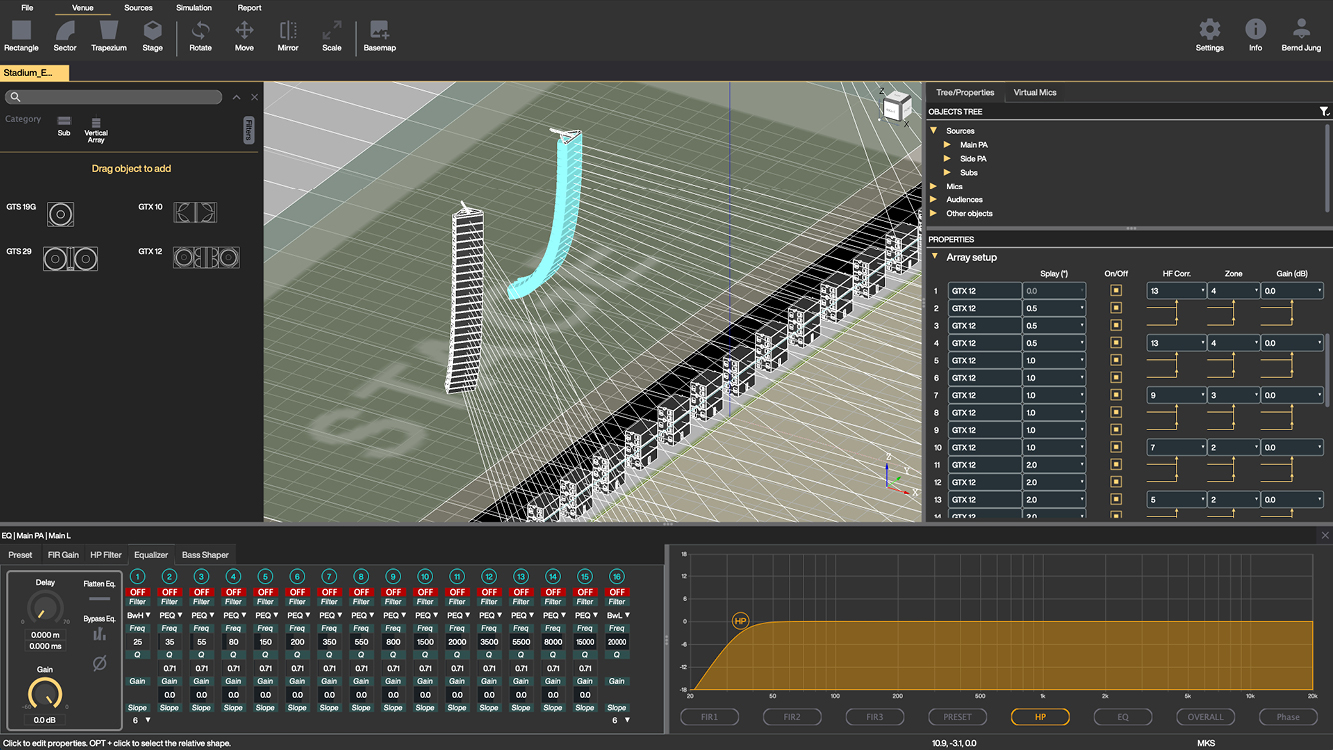Toggle On/Off checkbox for array row 1
This screenshot has height=750, width=1333.
pos(1116,291)
